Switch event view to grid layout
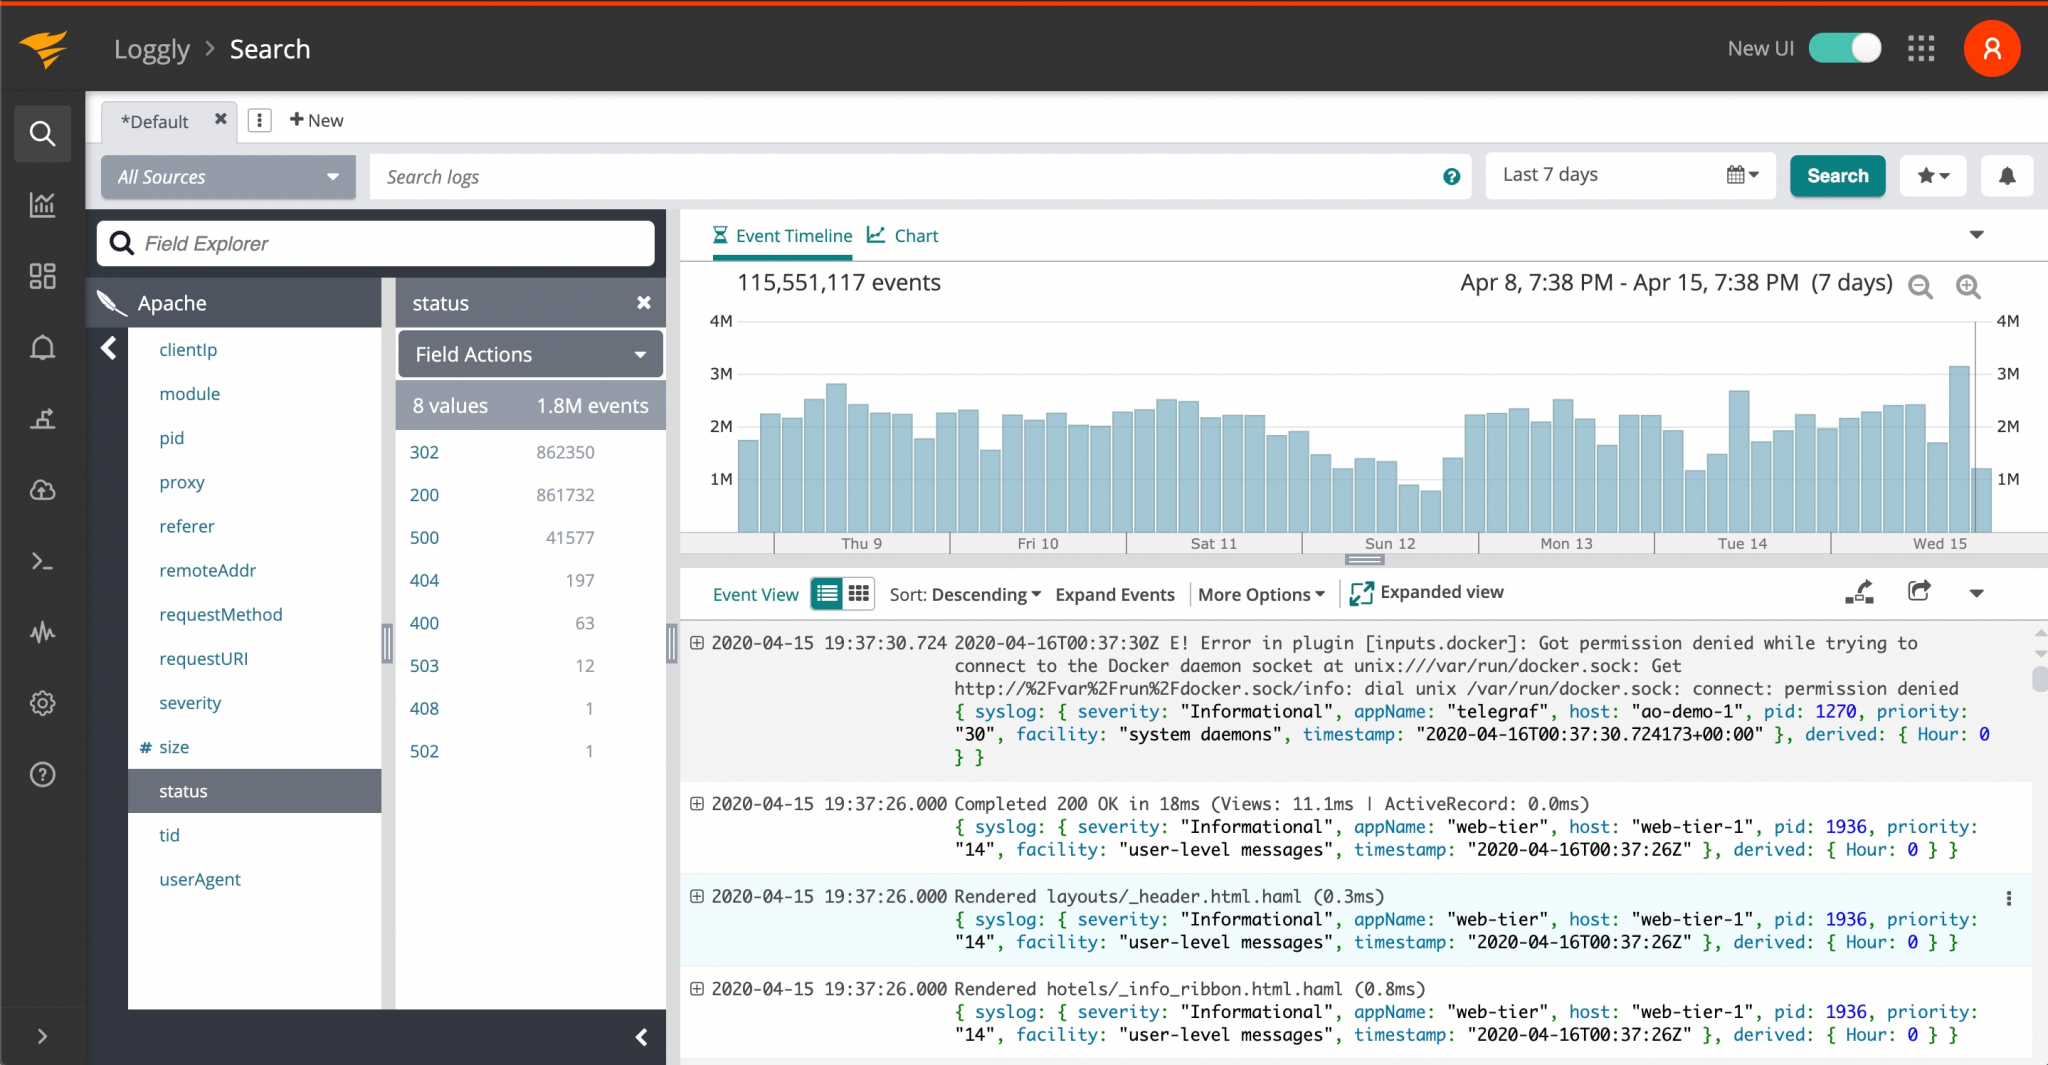 (858, 593)
